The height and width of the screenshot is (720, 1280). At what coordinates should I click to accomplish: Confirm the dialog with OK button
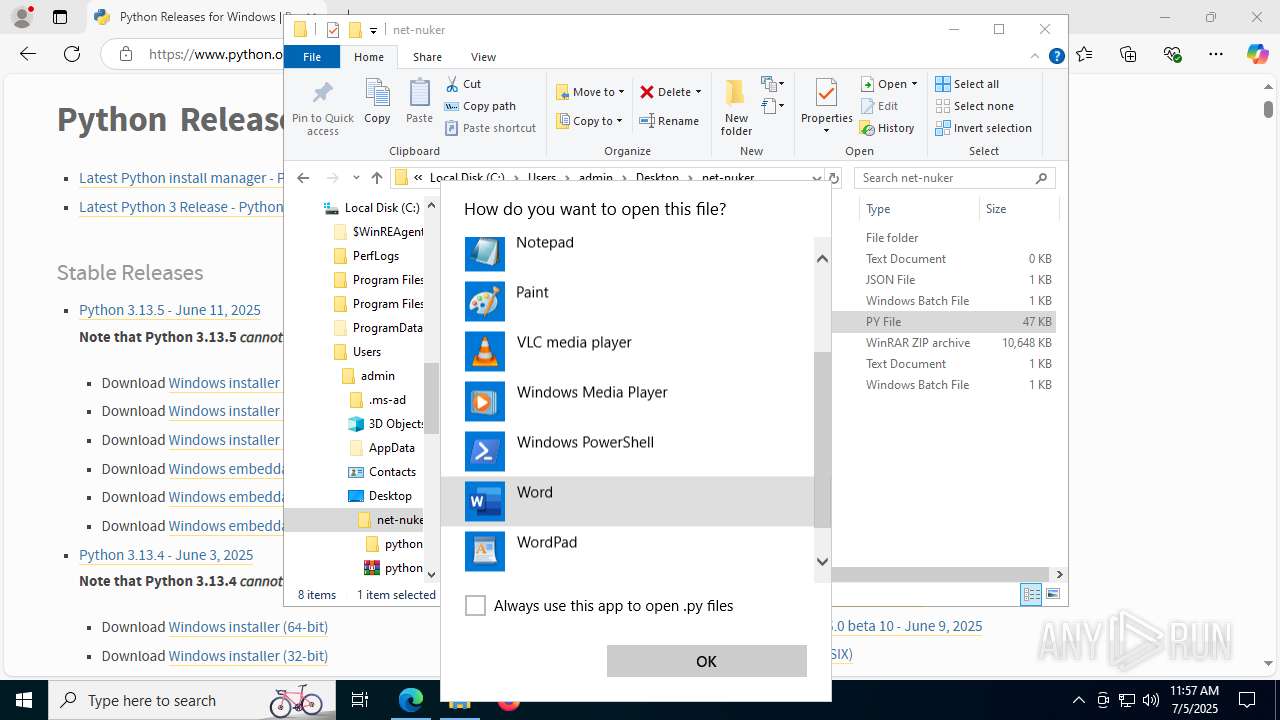point(706,661)
